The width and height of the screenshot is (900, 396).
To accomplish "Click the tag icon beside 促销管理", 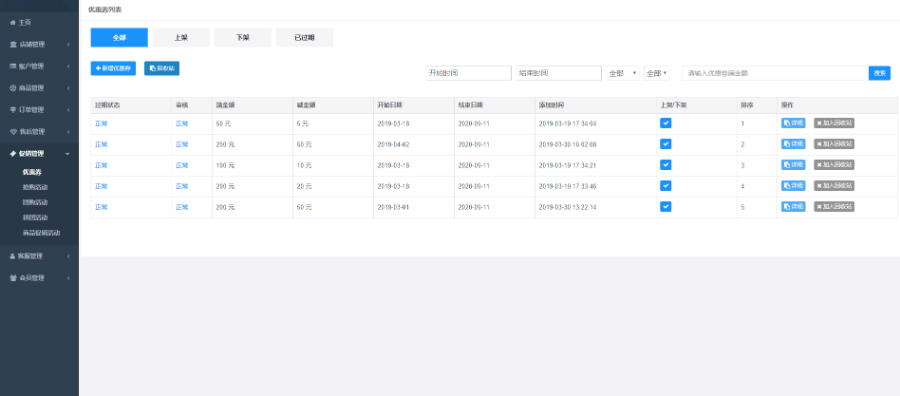I will tap(13, 153).
